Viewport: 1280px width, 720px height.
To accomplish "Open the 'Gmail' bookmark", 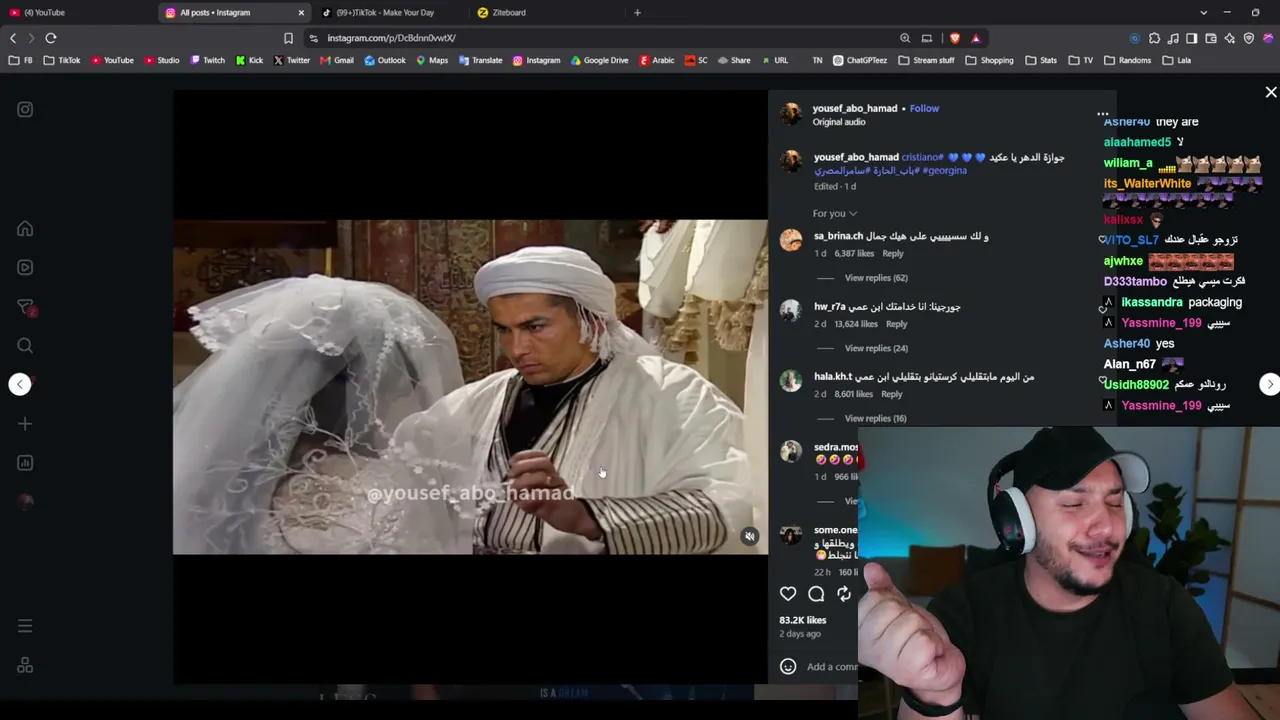I will (x=336, y=60).
